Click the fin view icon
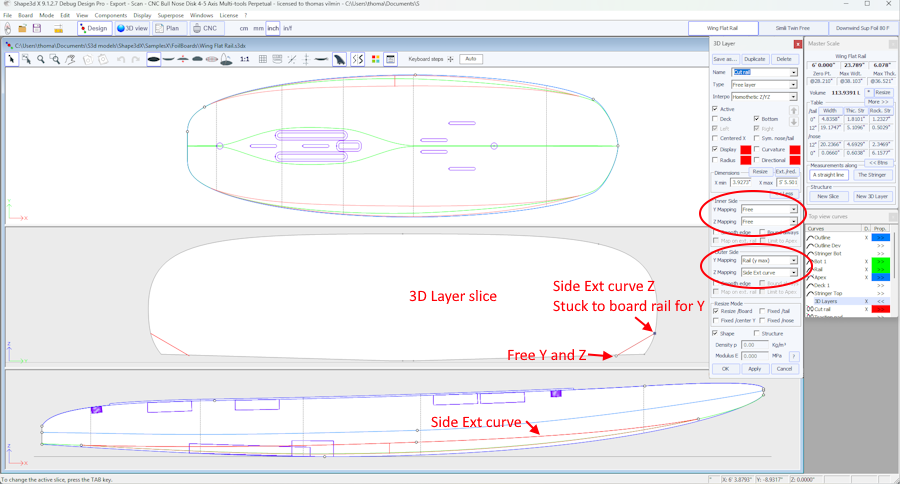Image resolution: width=900 pixels, height=484 pixels. [x=340, y=60]
